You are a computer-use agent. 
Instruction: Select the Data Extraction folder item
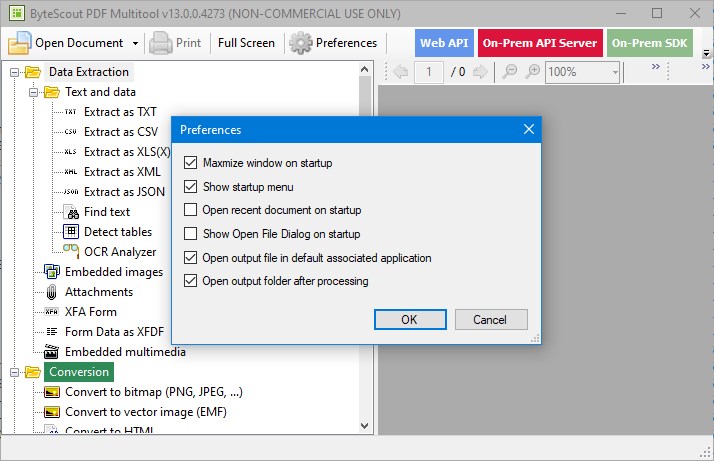tap(89, 72)
